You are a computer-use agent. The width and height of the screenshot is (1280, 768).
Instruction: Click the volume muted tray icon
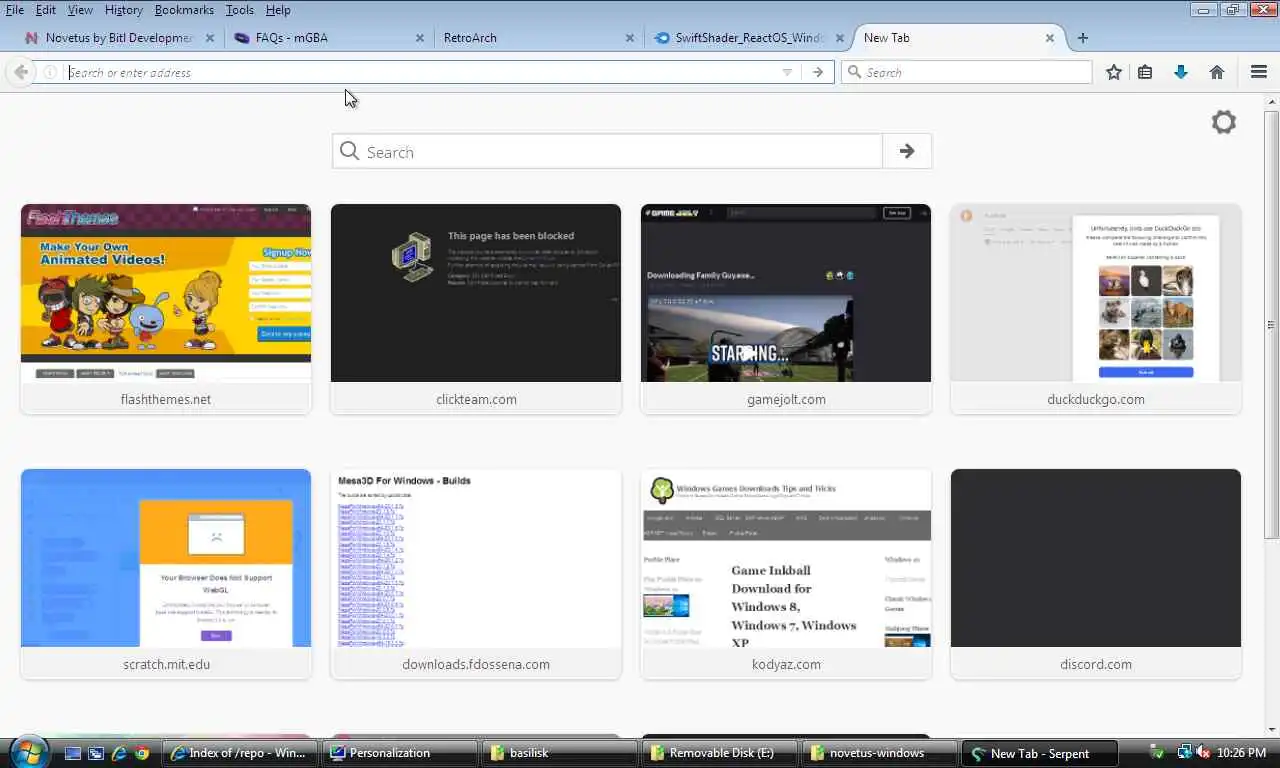click(x=1204, y=752)
